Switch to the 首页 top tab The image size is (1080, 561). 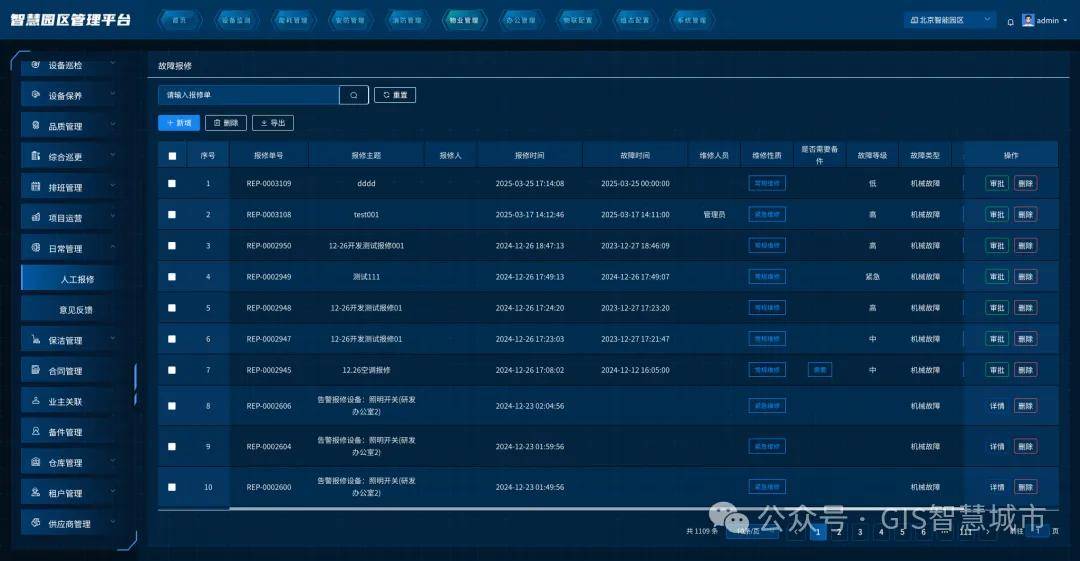pyautogui.click(x=179, y=20)
